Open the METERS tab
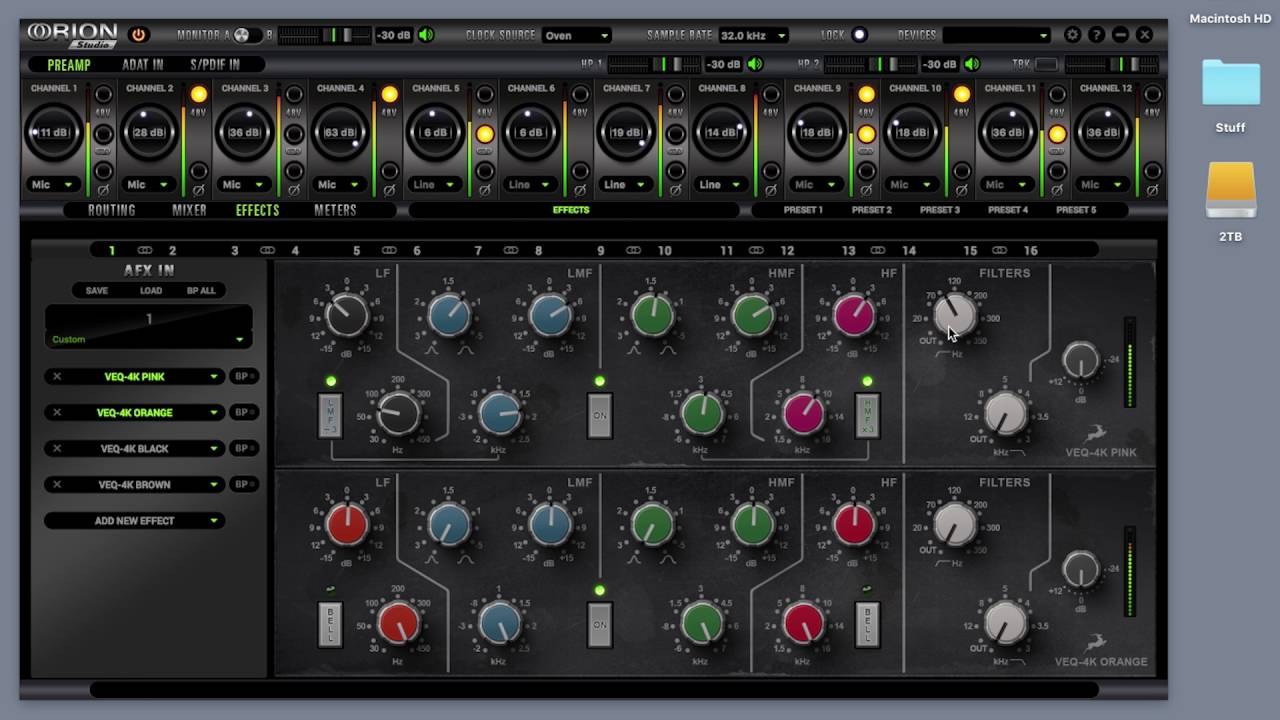The width and height of the screenshot is (1280, 720). click(x=335, y=210)
